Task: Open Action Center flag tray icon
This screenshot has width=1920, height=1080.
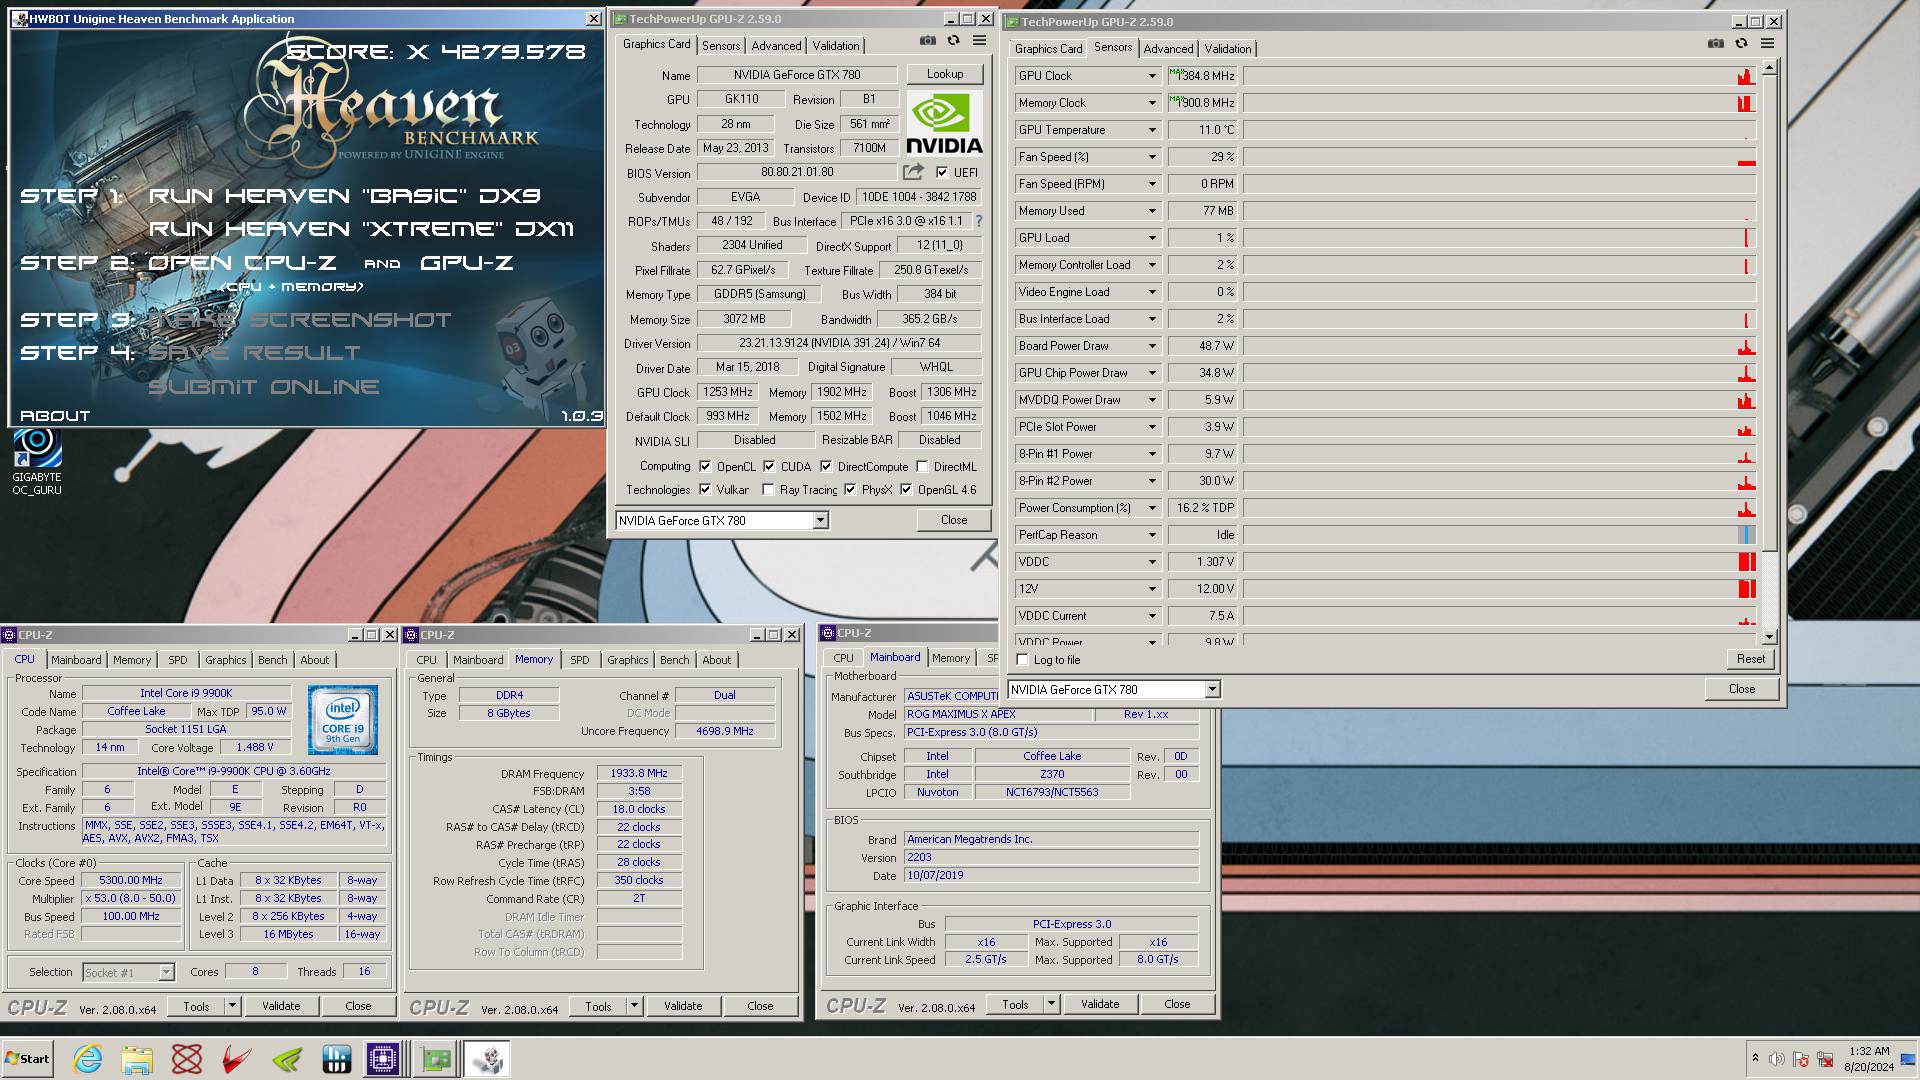Action: 1801,1059
